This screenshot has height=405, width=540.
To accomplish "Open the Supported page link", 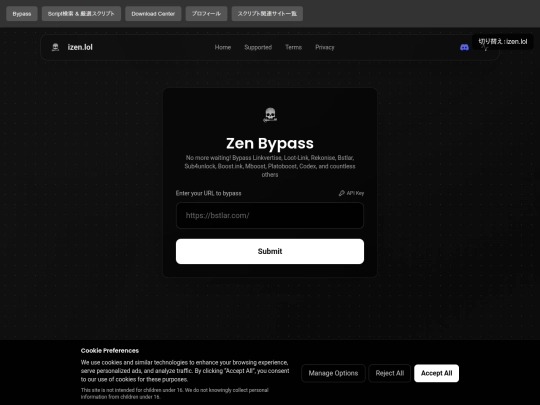I will coord(258,47).
